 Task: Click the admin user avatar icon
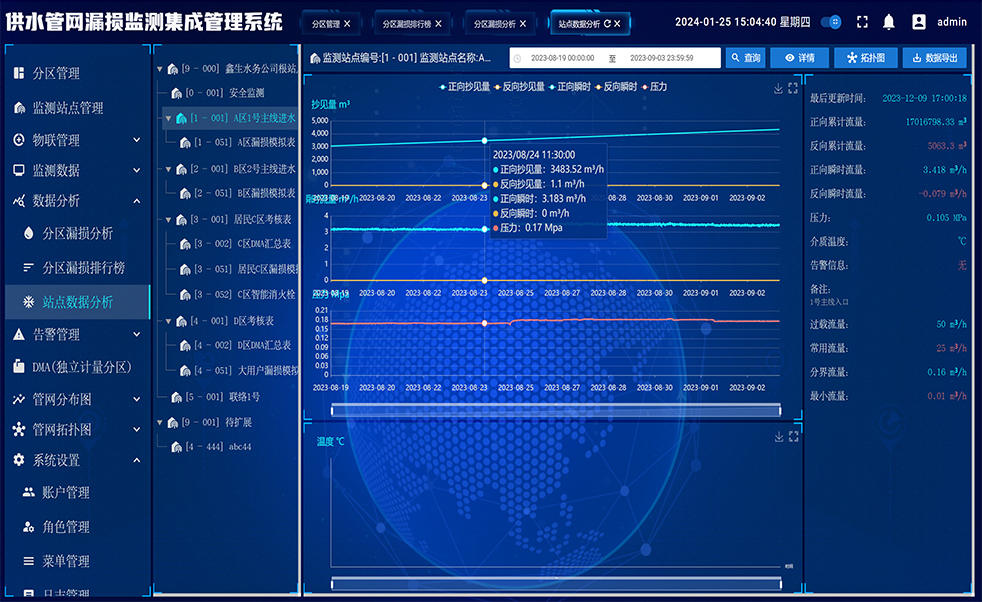(x=919, y=22)
